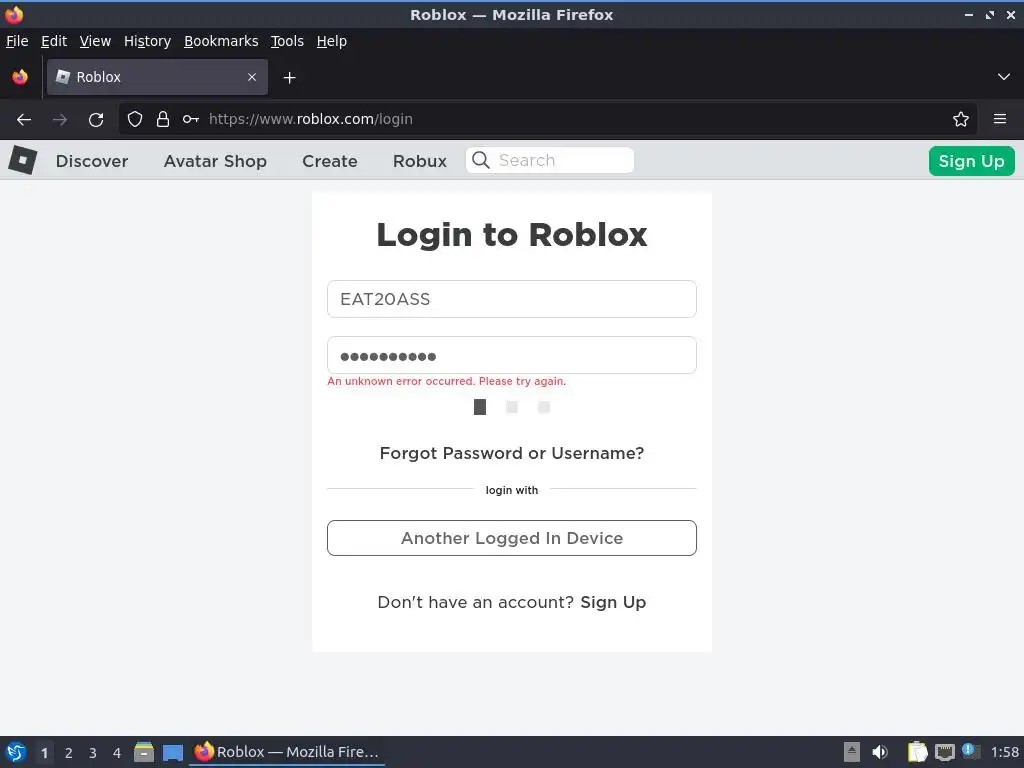1024x768 pixels.
Task: Click the Firefox View icon beside the tab
Action: pos(20,77)
